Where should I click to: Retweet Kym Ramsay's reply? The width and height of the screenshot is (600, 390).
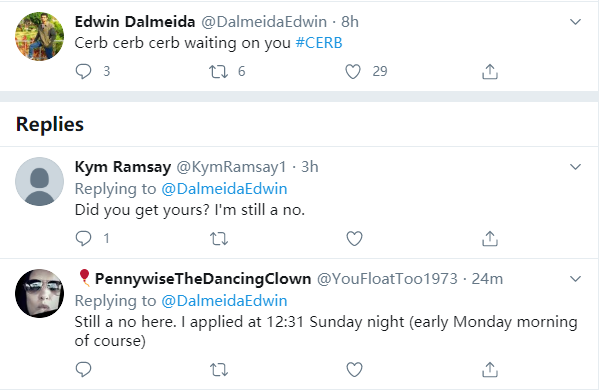[219, 239]
